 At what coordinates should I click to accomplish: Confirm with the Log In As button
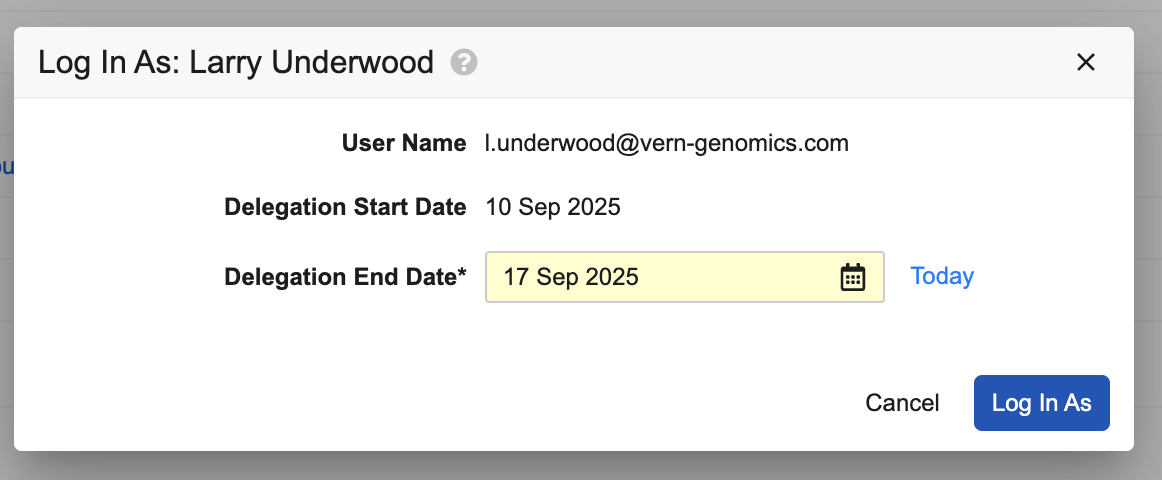1041,403
